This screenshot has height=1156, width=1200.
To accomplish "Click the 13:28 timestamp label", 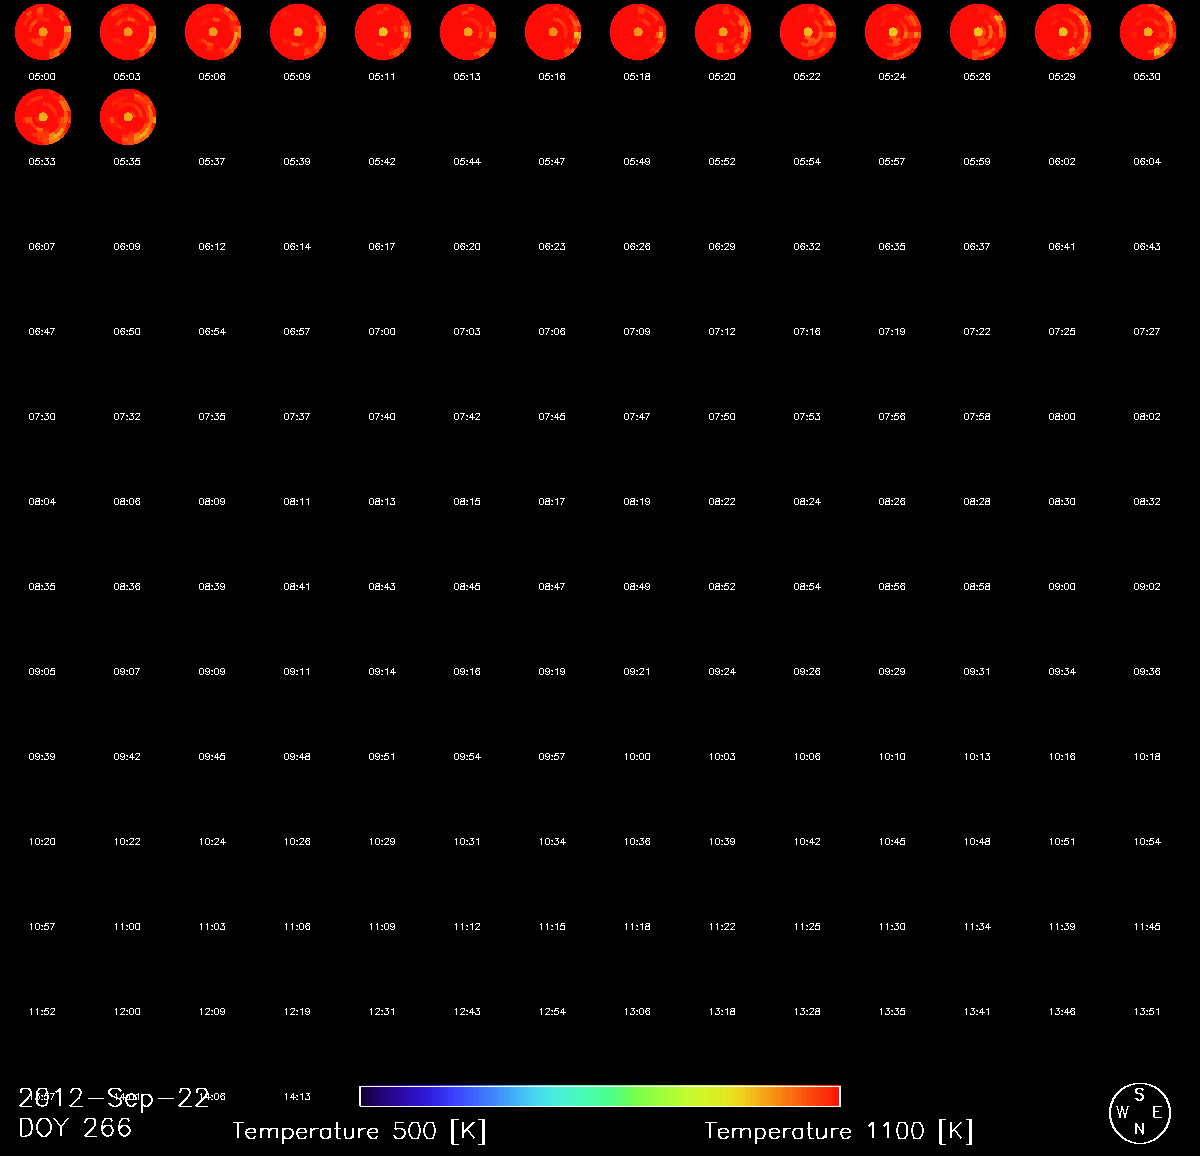I will click(x=807, y=1012).
